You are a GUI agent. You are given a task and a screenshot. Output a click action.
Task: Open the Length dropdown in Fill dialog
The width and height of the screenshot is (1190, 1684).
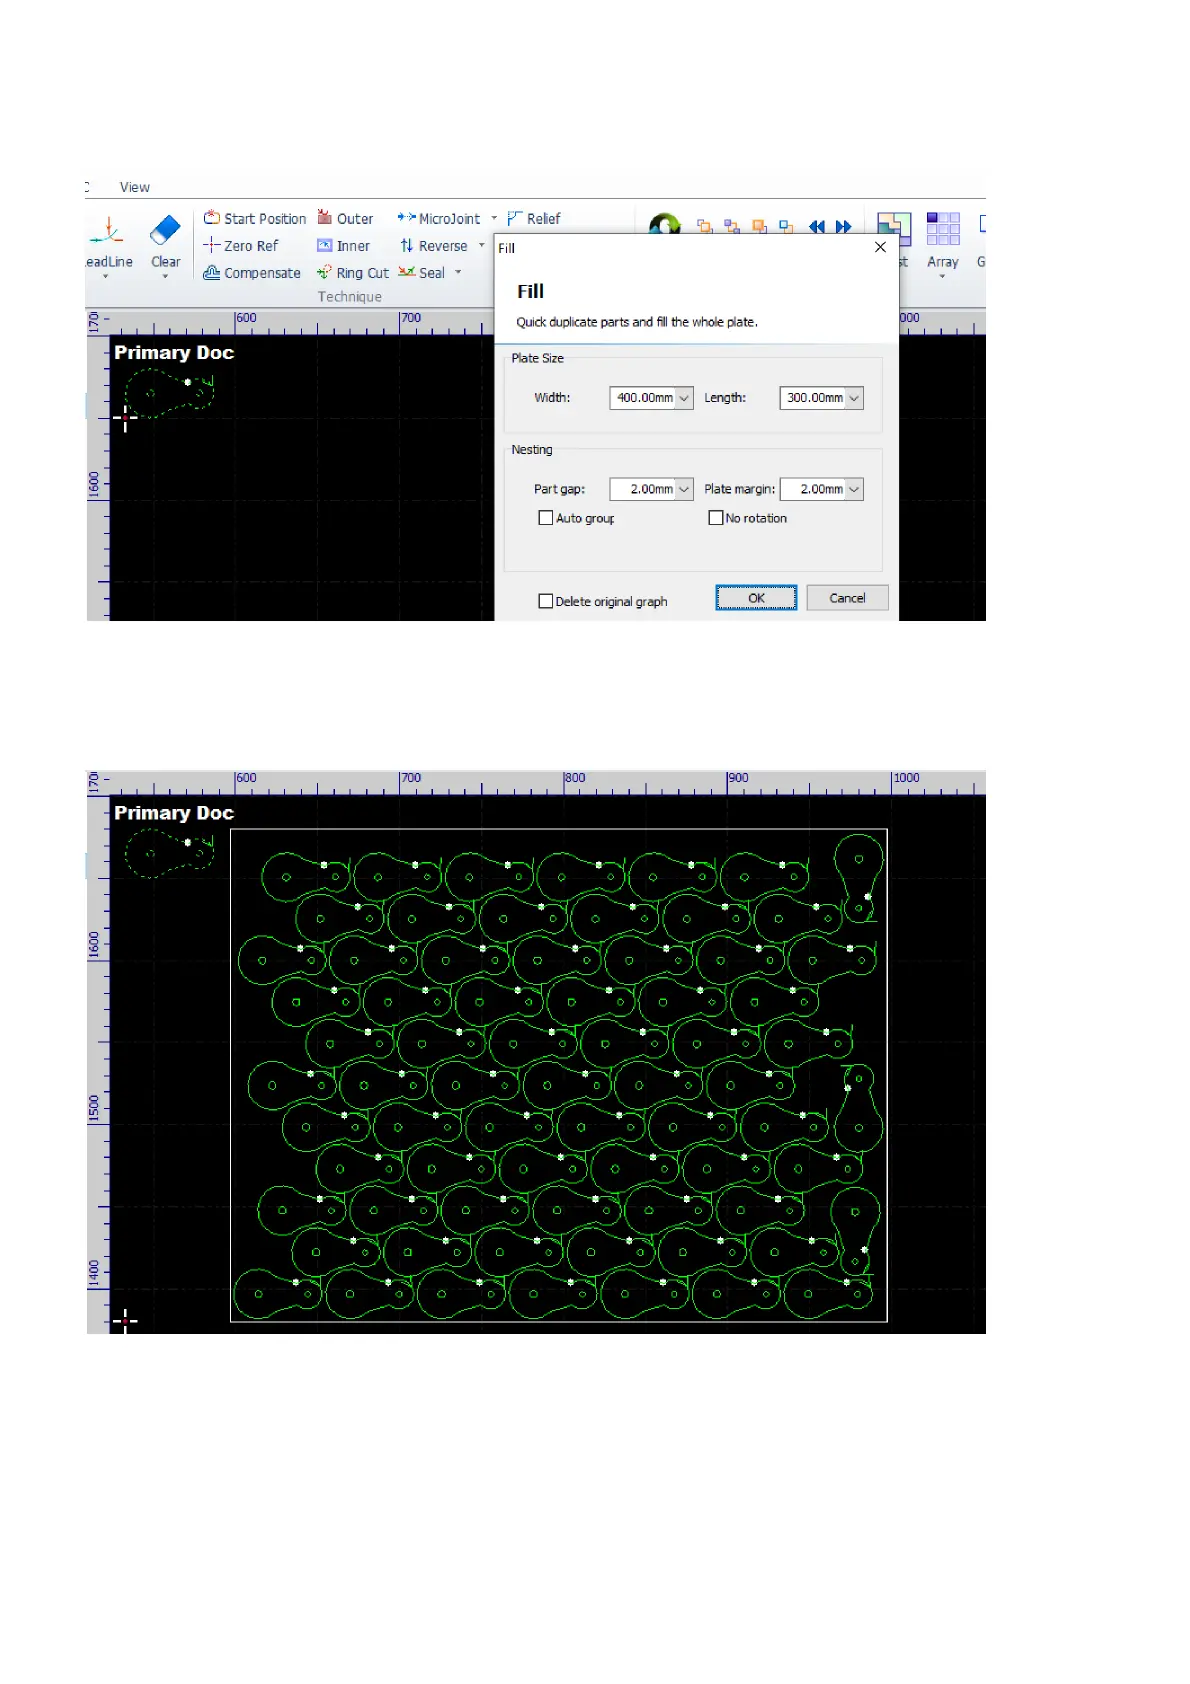854,398
